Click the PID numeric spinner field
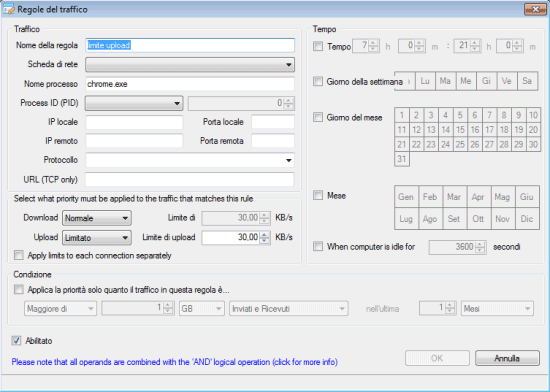Viewport: 550px width, 392px height. [x=241, y=103]
